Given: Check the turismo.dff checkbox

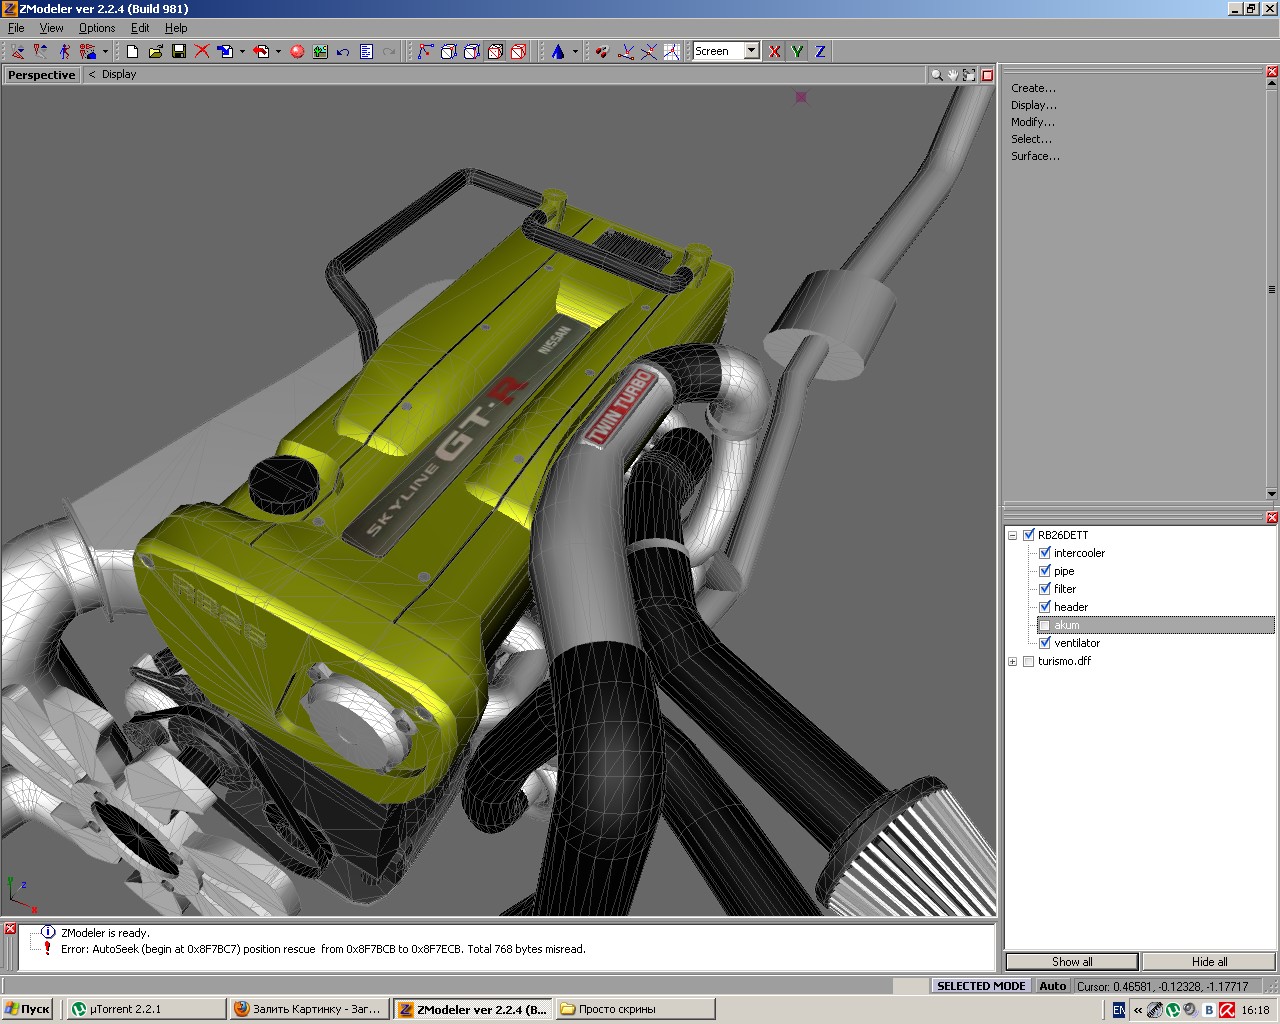Looking at the screenshot, I should (x=1029, y=661).
